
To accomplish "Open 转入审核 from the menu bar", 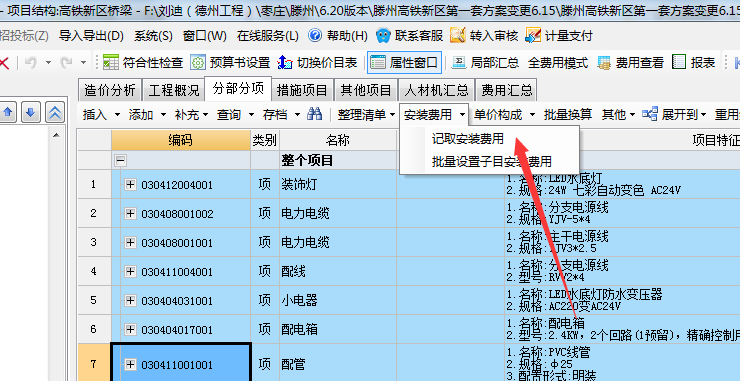I will pyautogui.click(x=484, y=35).
